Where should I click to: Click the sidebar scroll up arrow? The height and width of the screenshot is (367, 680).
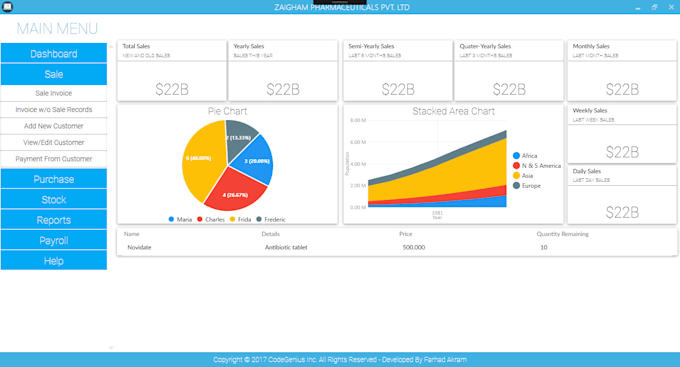111,46
